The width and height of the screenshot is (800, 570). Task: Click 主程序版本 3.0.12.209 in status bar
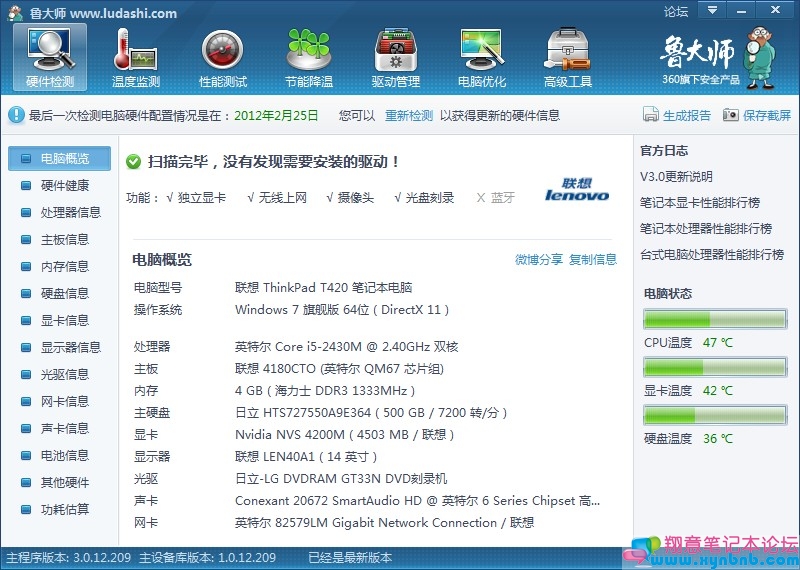pos(68,558)
